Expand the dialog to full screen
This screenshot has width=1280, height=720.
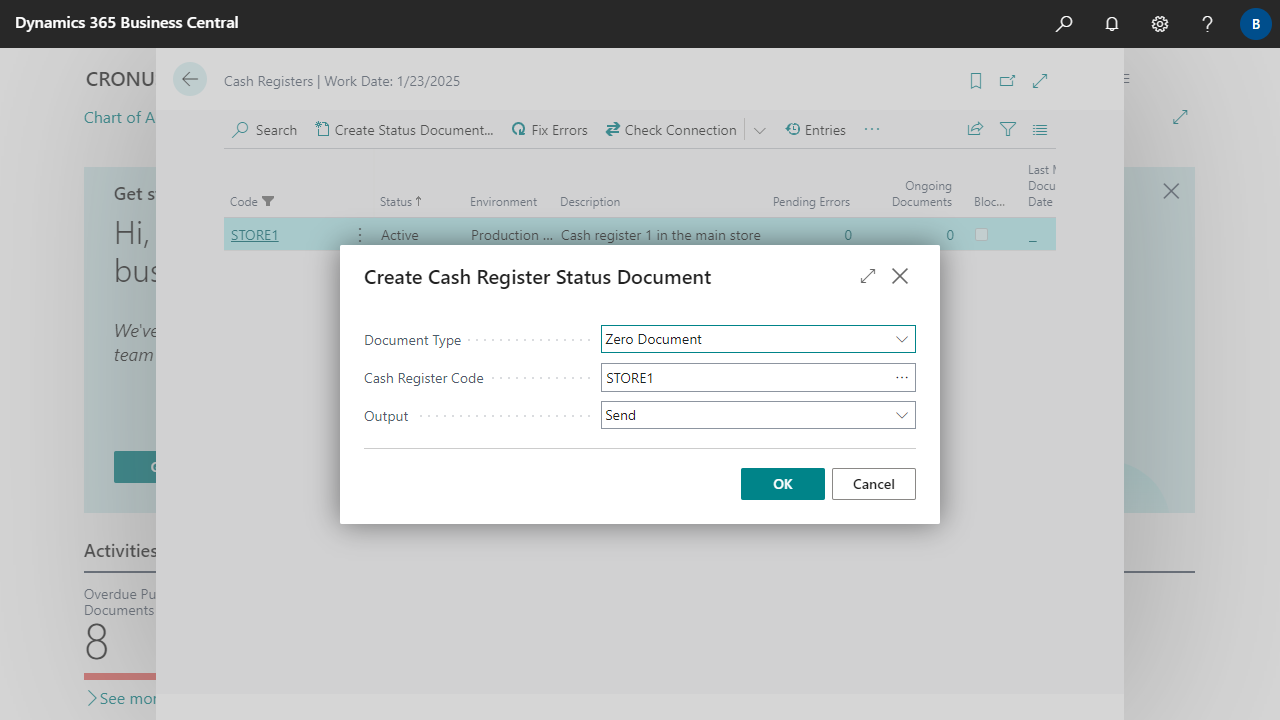pyautogui.click(x=868, y=276)
